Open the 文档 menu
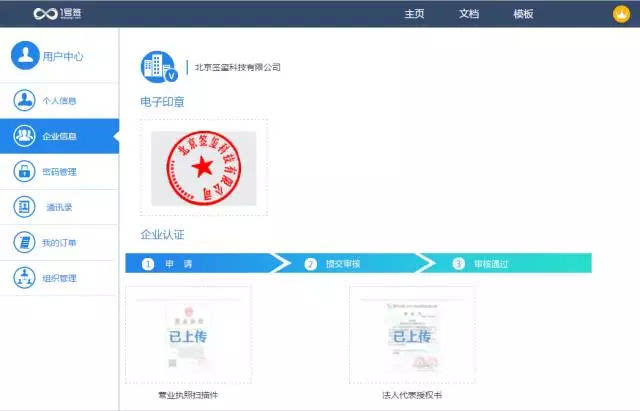Image resolution: width=640 pixels, height=411 pixels. coord(469,14)
